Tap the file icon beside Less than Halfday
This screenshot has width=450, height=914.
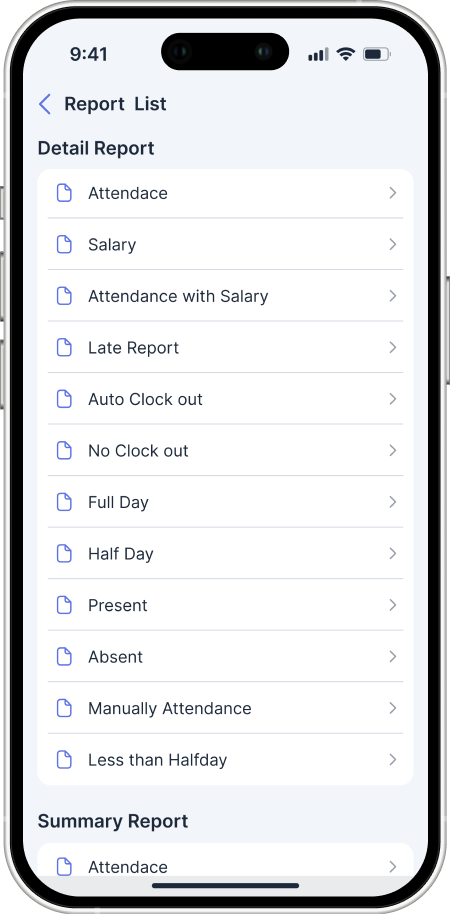click(x=64, y=760)
